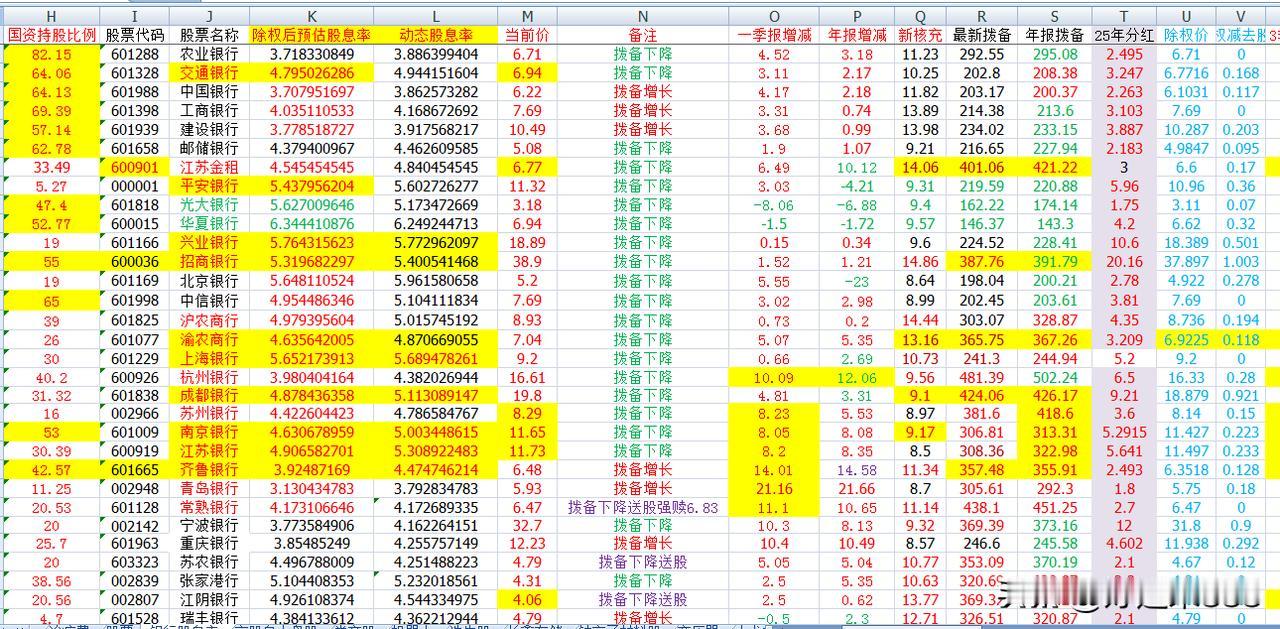1280x629 pixels.
Task: Select the 平安银行 name cell
Action: pyautogui.click(x=208, y=186)
